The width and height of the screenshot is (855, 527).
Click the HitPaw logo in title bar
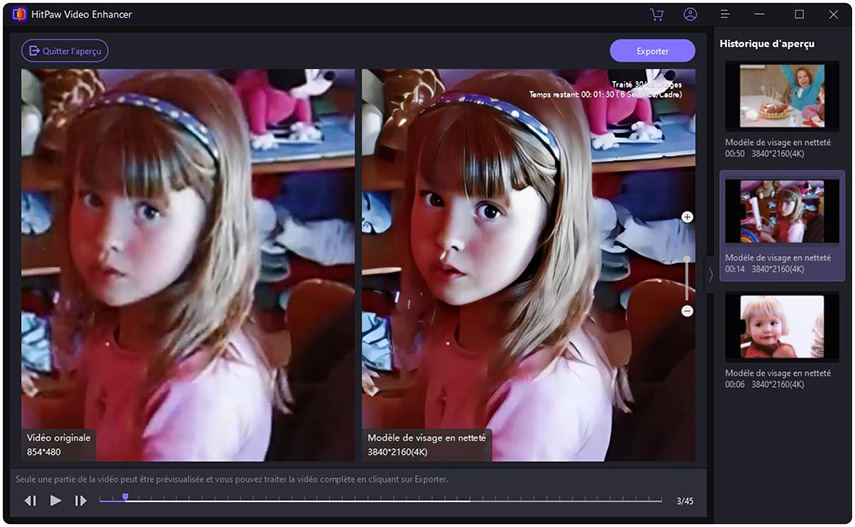tap(18, 15)
